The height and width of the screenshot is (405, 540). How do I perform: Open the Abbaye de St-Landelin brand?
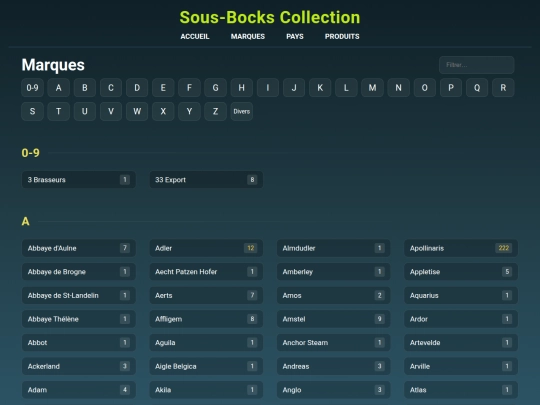coord(79,295)
